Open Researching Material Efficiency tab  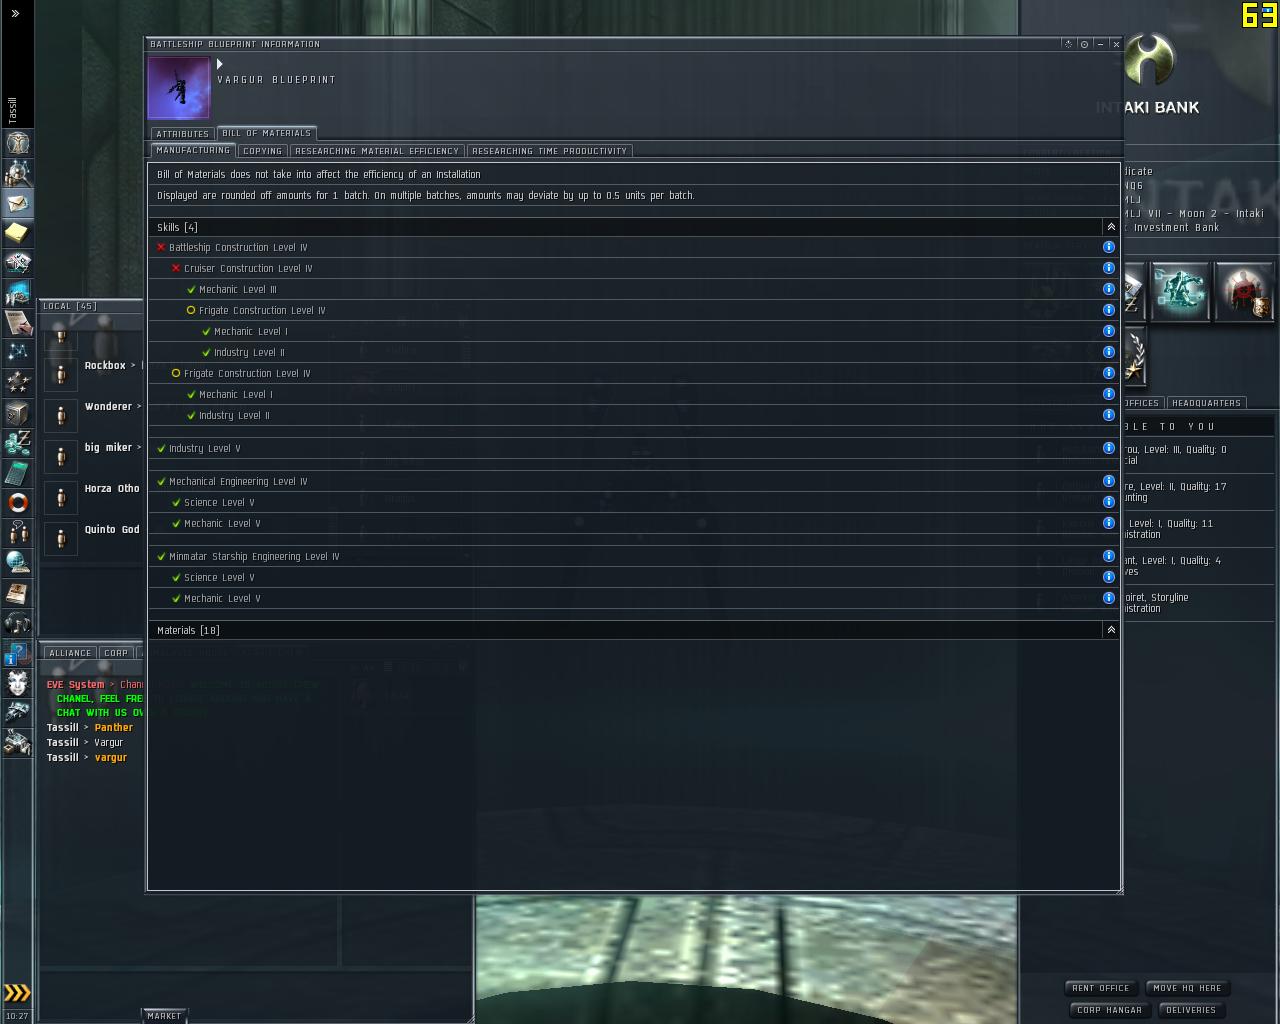pyautogui.click(x=377, y=151)
